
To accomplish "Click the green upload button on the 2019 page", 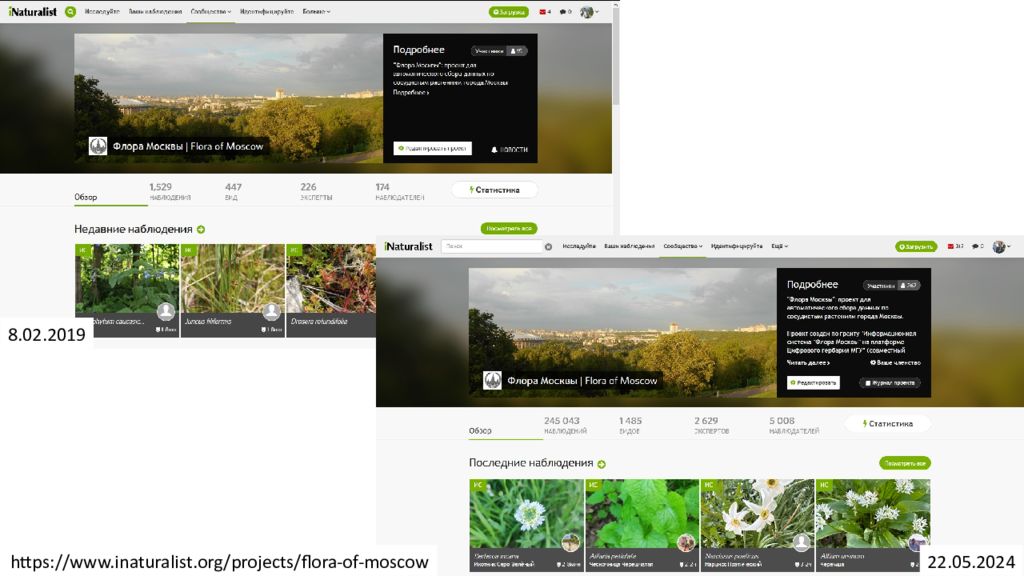I will pos(509,12).
